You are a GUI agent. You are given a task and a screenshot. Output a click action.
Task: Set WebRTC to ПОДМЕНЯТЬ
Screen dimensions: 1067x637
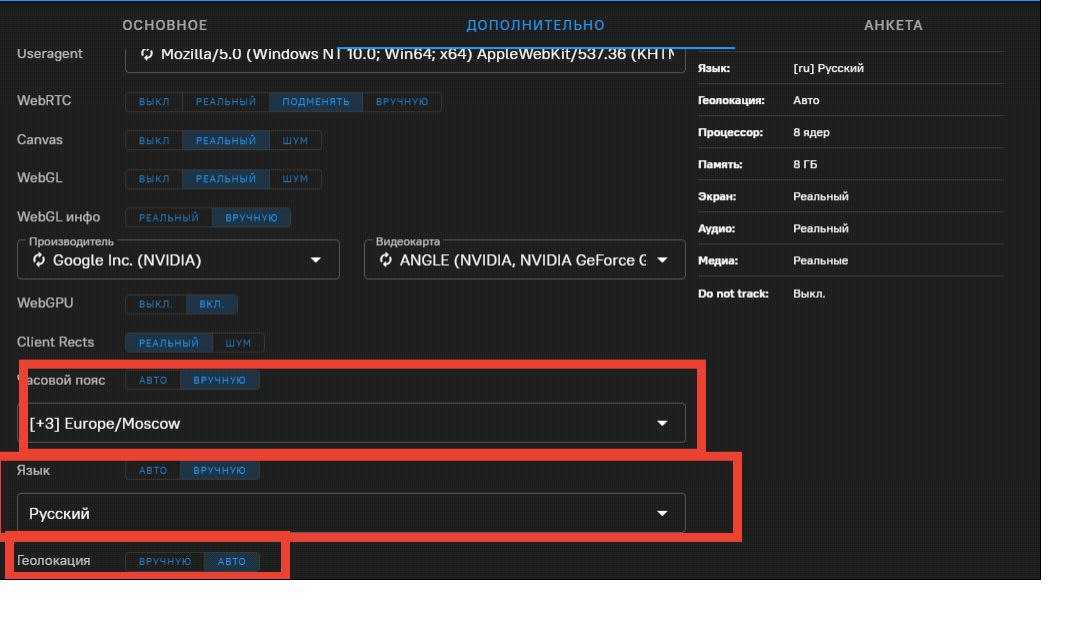(x=316, y=101)
